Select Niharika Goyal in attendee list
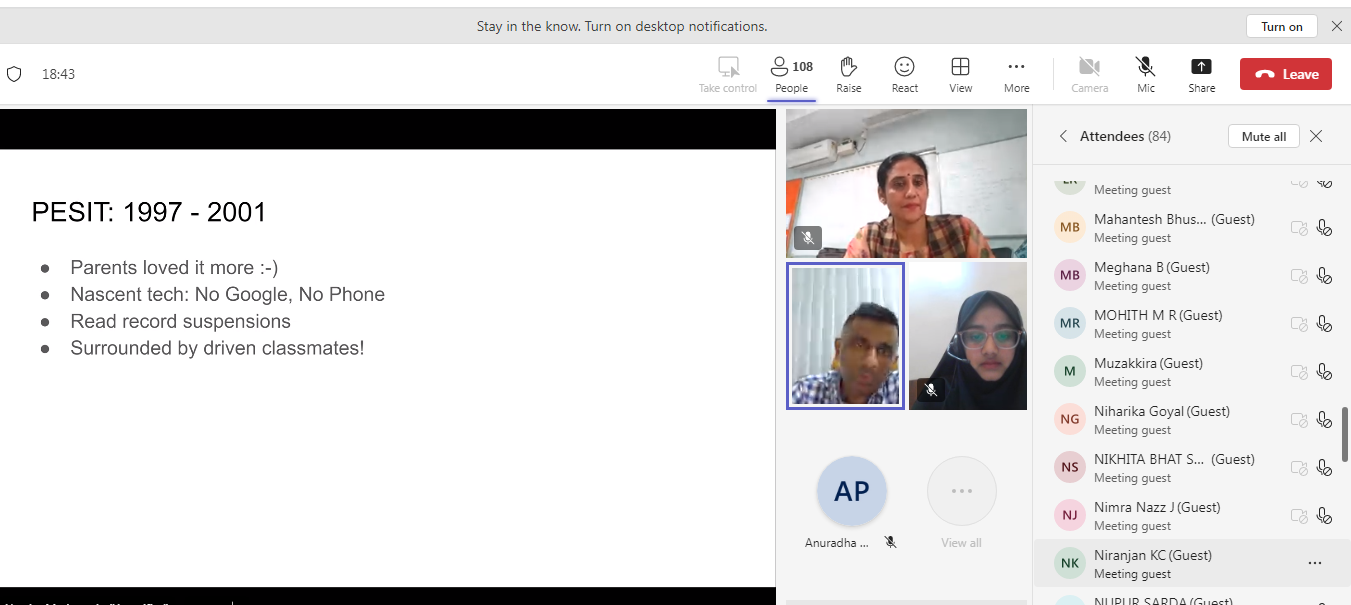Screen dimensions: 1351x605 pos(1161,412)
